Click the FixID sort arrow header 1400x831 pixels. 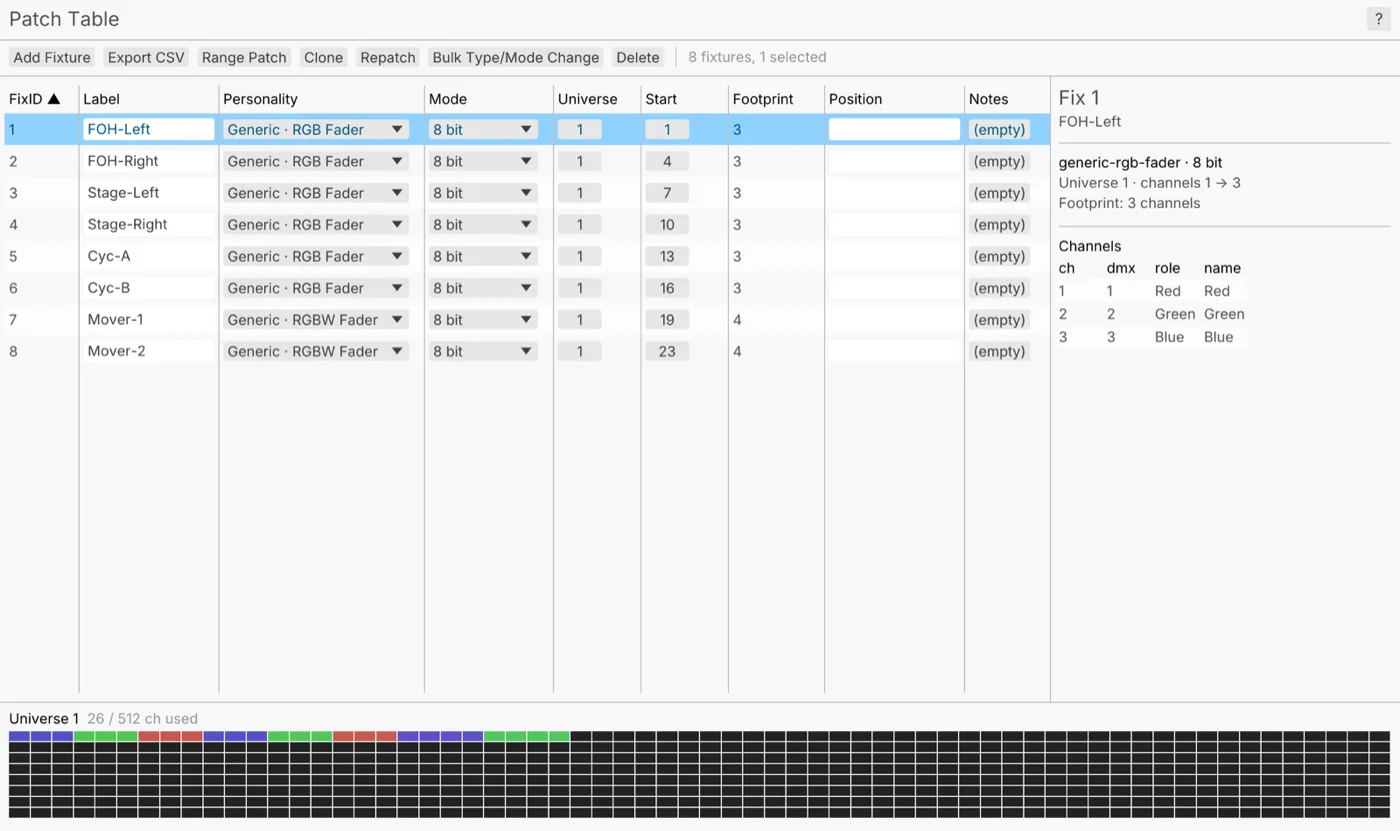click(x=35, y=99)
